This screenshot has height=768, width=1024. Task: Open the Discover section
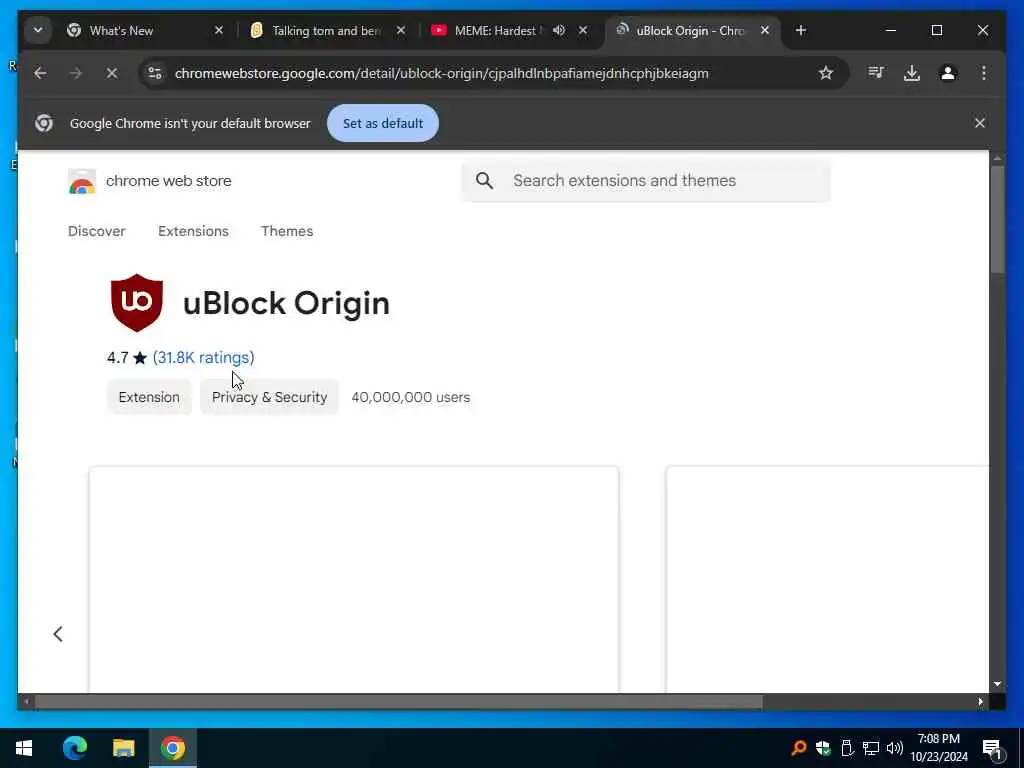click(x=97, y=231)
